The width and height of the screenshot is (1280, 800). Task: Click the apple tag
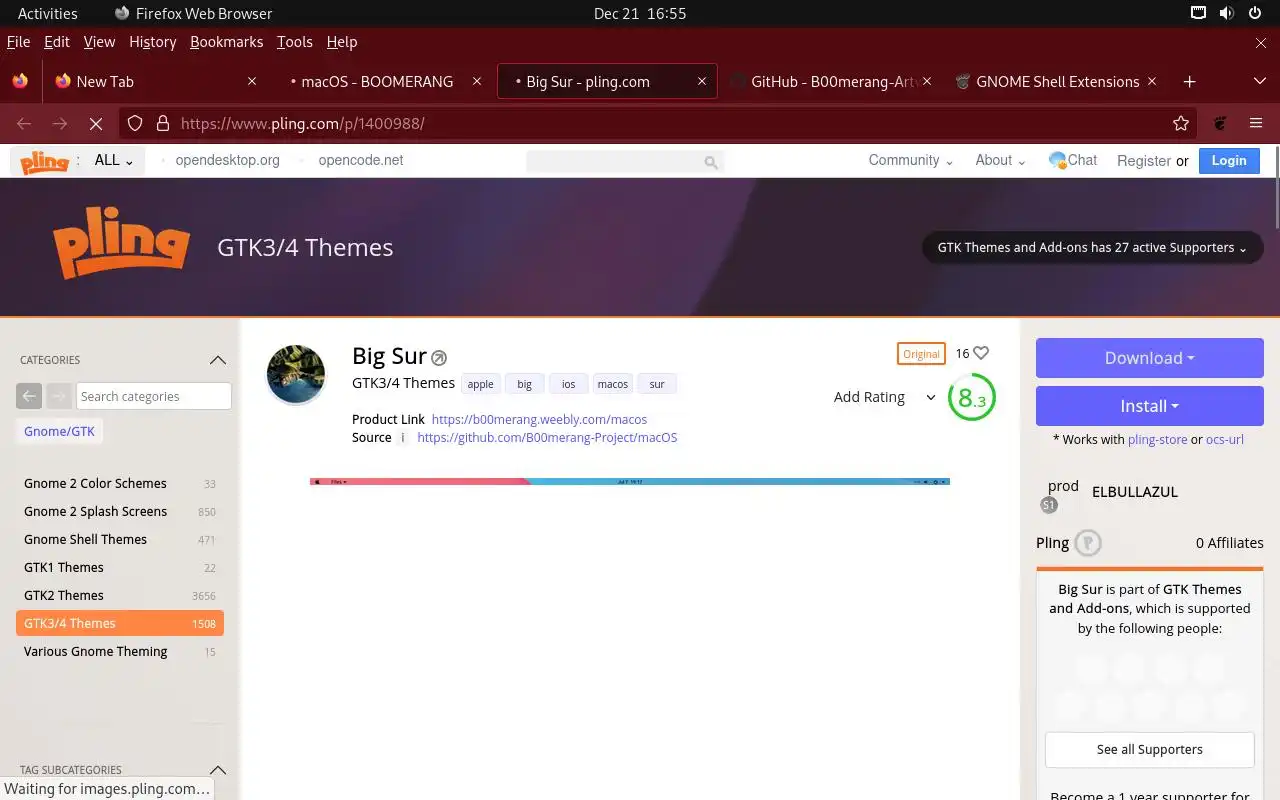point(481,384)
